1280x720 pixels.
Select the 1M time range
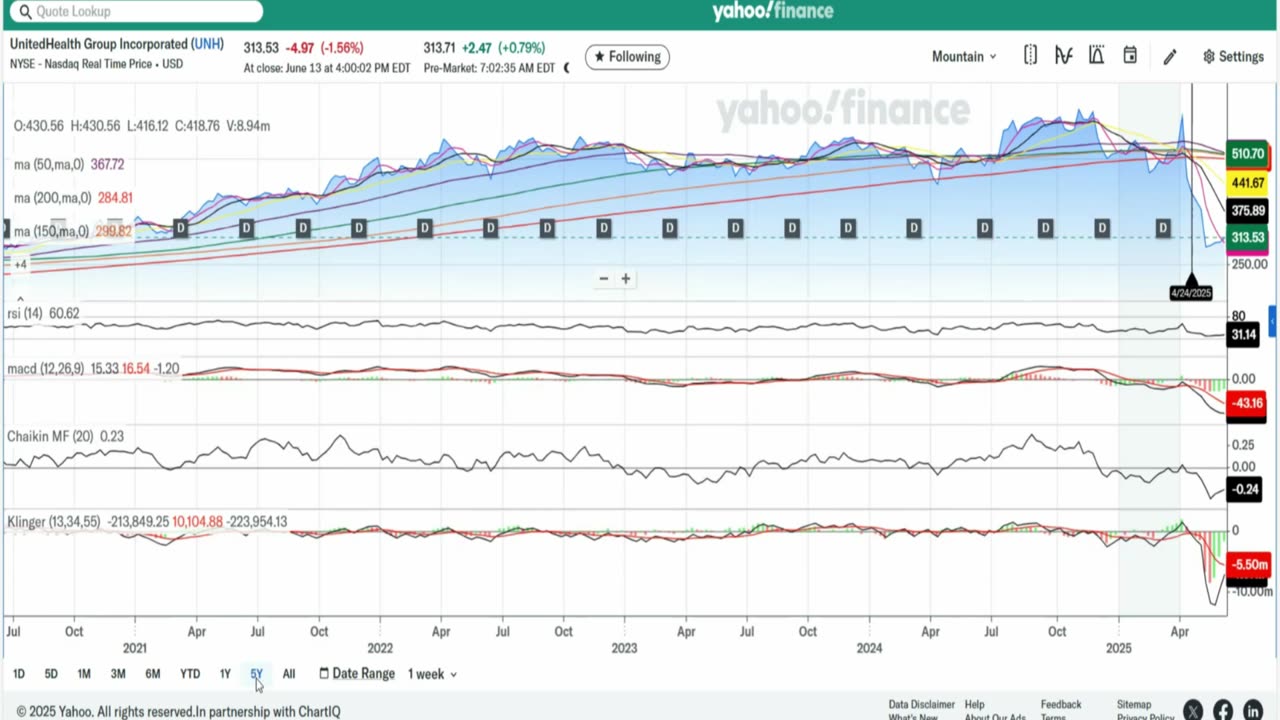coord(84,674)
